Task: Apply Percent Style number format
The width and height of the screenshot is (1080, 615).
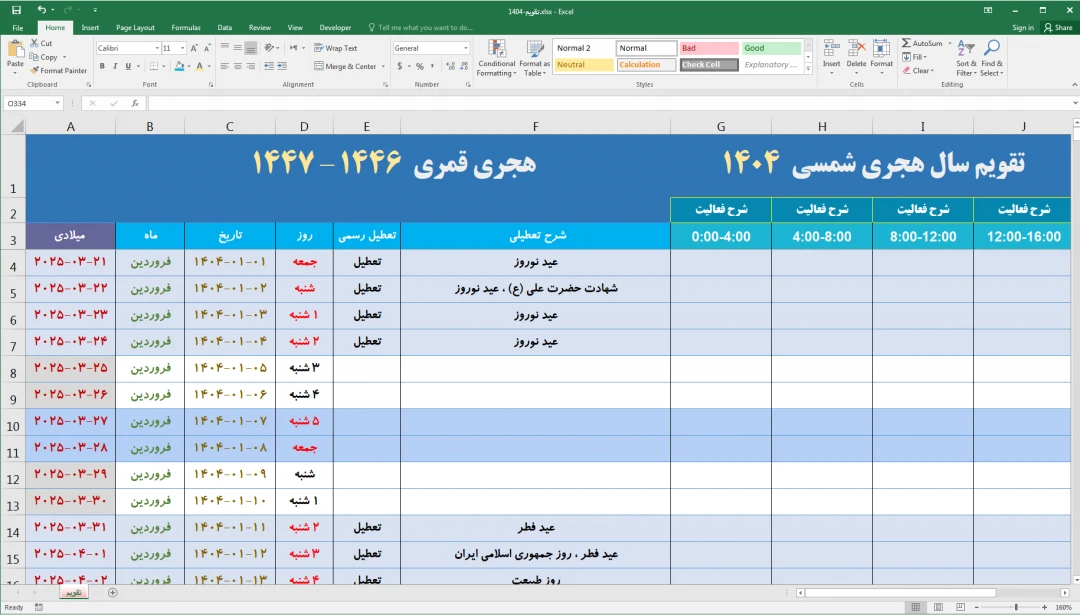Action: (419, 66)
